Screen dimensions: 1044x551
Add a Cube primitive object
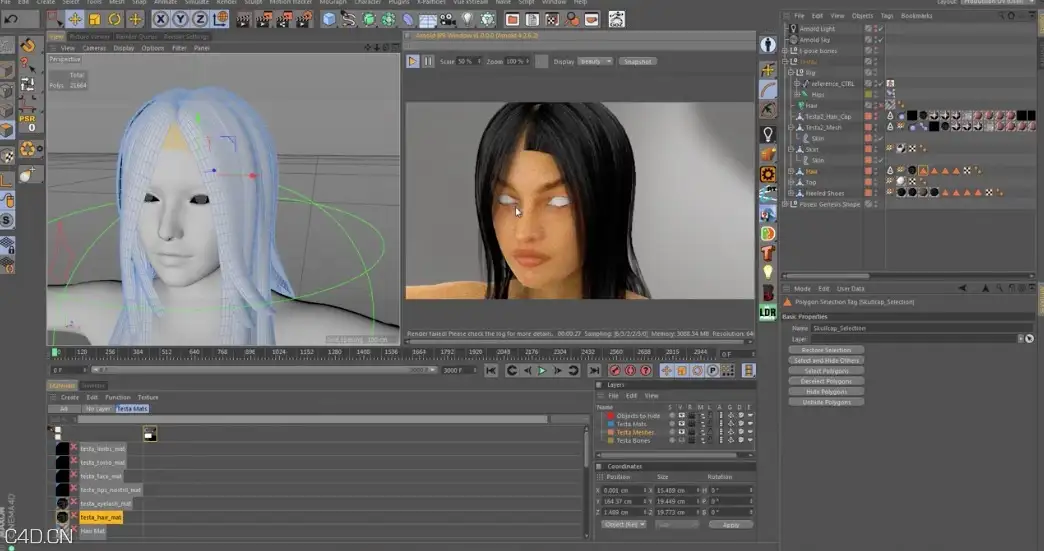pyautogui.click(x=329, y=19)
